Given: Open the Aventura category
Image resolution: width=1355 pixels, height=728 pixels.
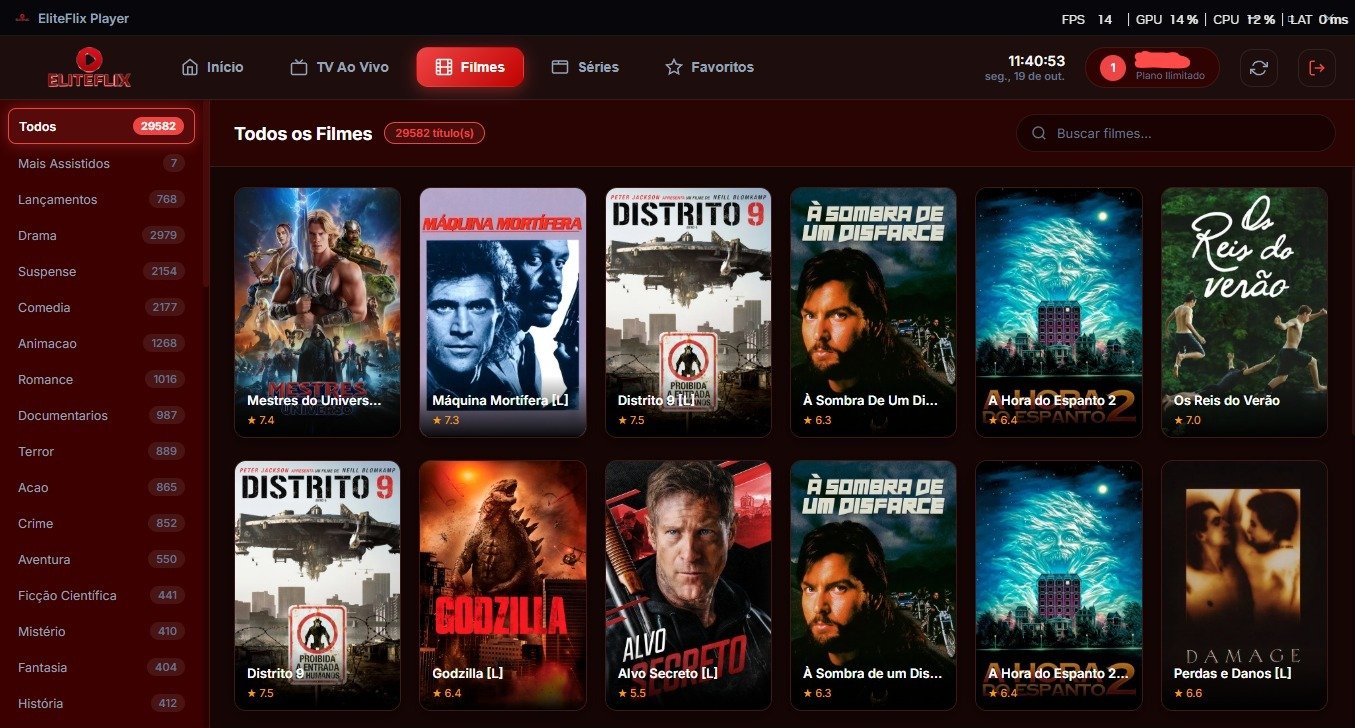Looking at the screenshot, I should (101, 559).
